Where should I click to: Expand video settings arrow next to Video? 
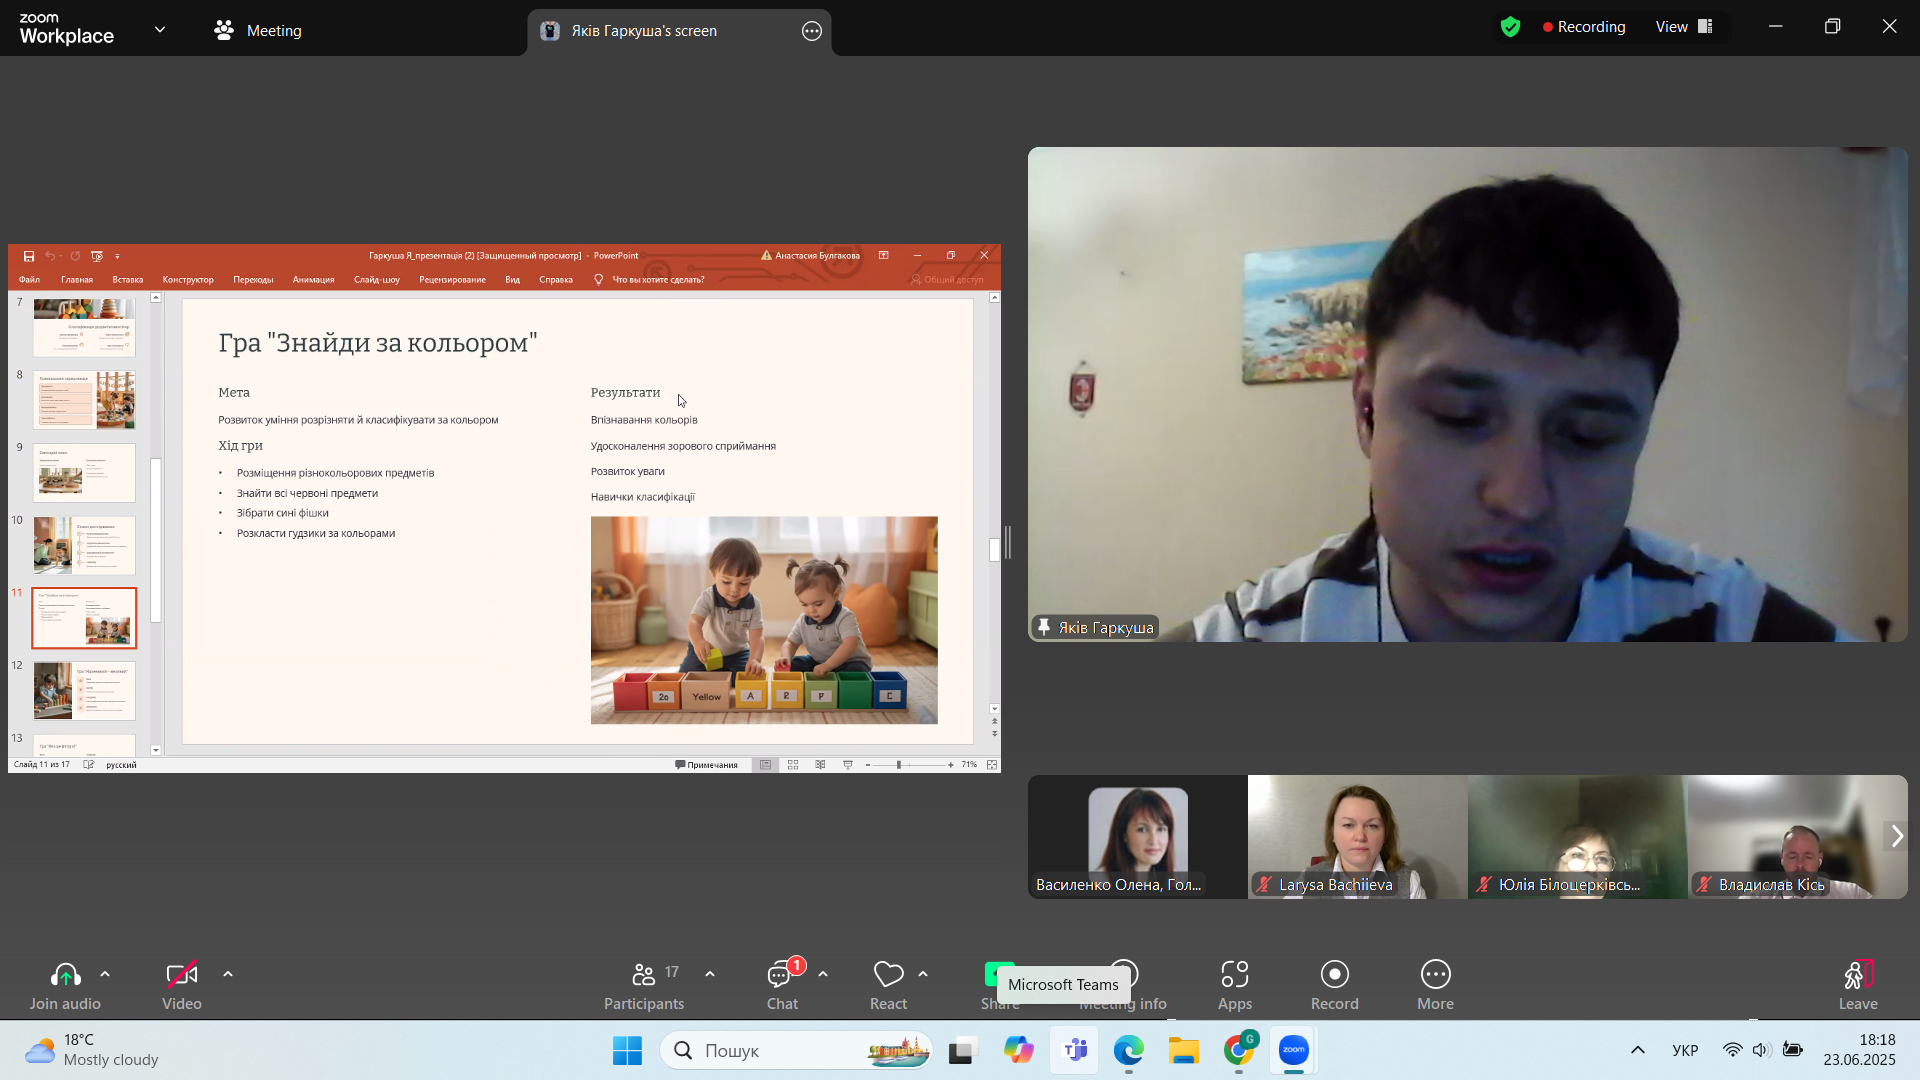(x=228, y=974)
